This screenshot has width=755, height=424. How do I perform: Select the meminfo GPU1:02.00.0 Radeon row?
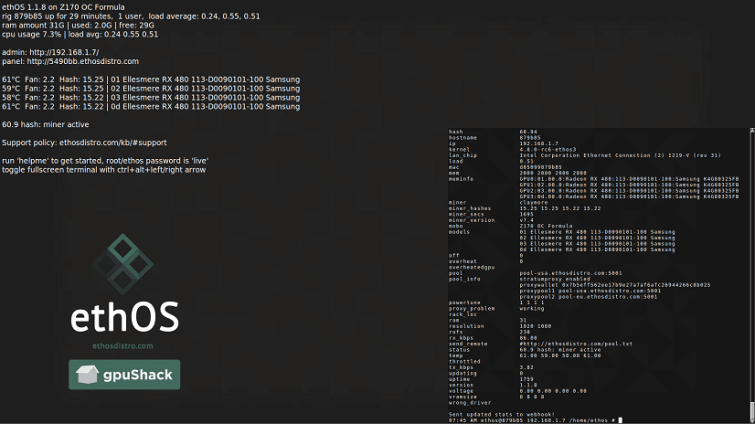pyautogui.click(x=629, y=185)
